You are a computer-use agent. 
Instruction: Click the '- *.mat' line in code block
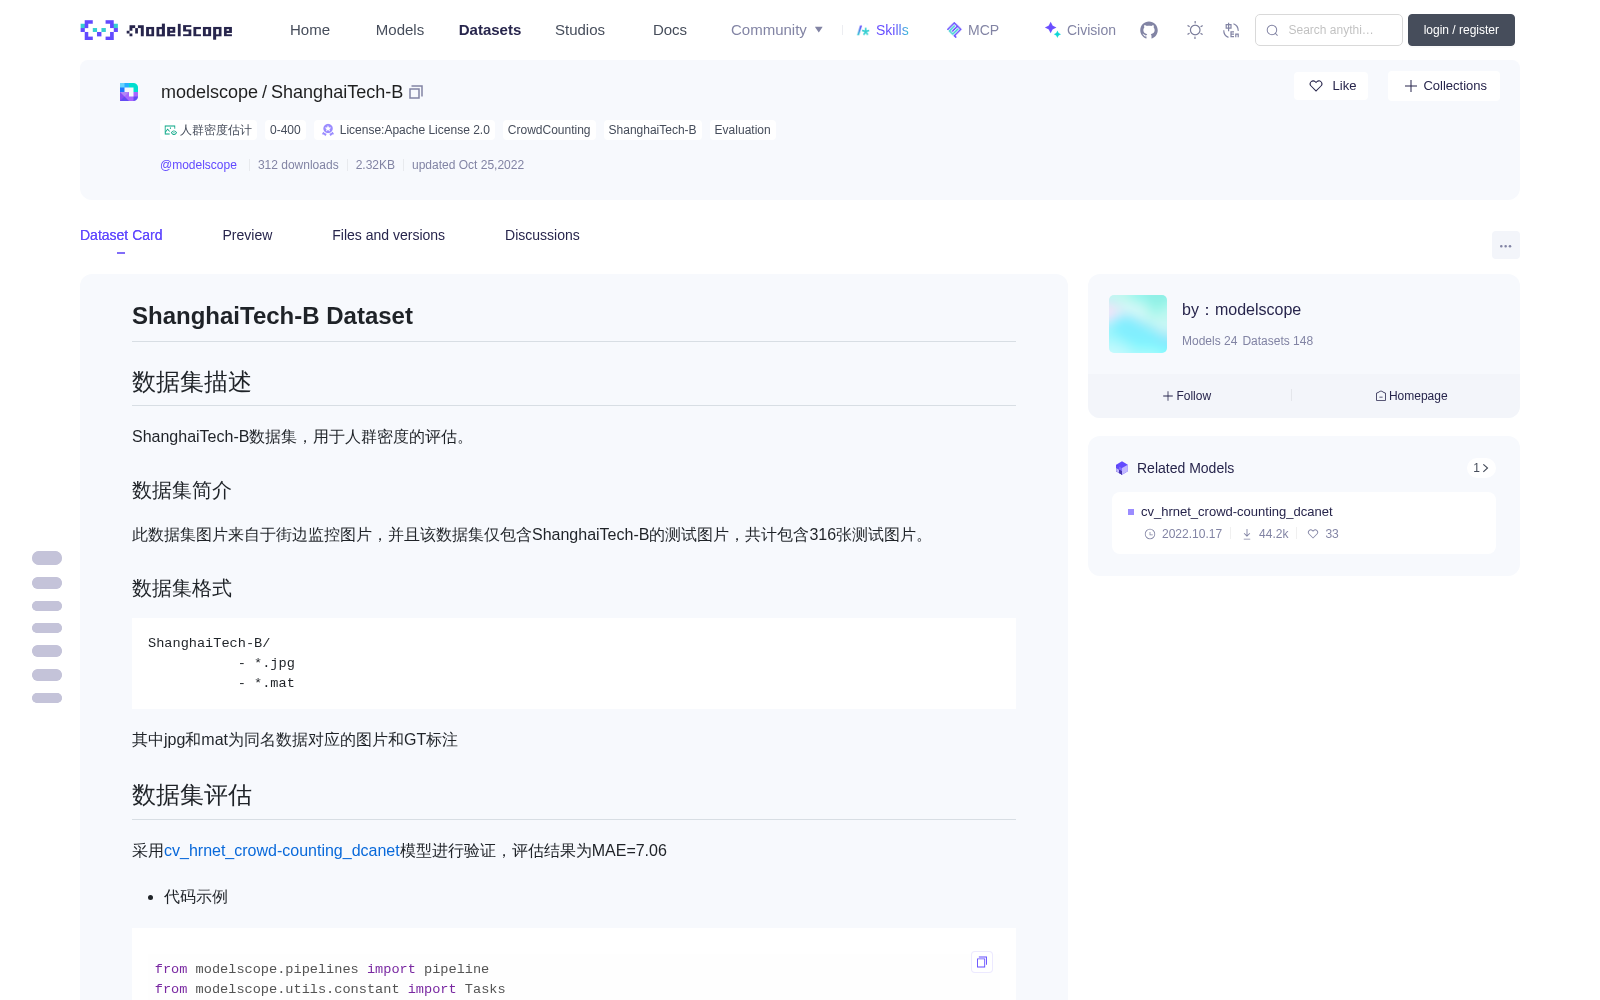[266, 683]
